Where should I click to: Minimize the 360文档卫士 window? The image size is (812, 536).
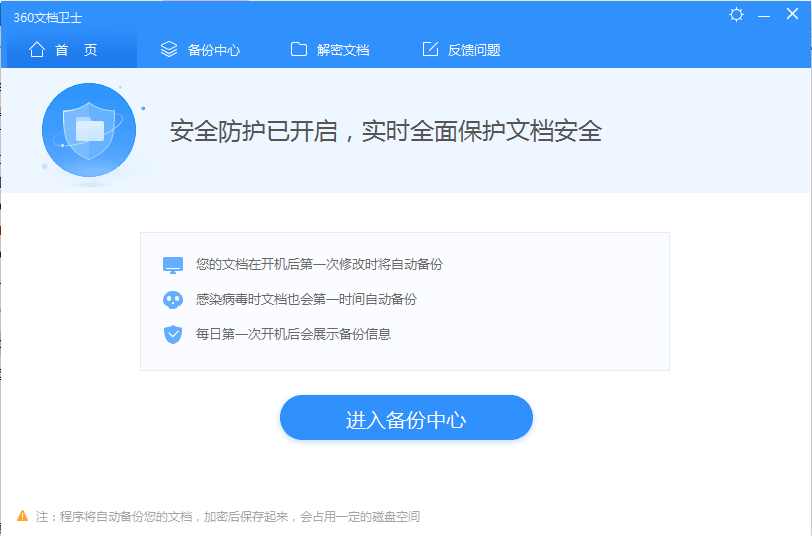[x=764, y=17]
